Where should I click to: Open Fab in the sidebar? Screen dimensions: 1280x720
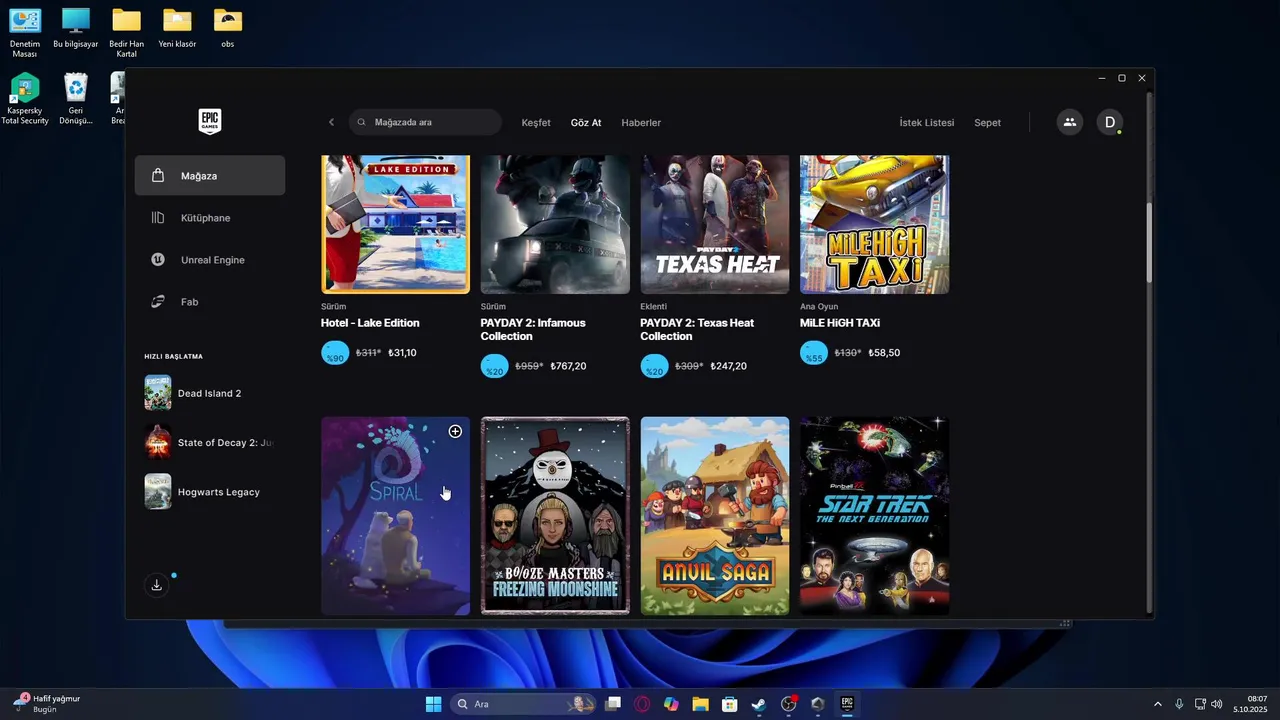(210, 301)
